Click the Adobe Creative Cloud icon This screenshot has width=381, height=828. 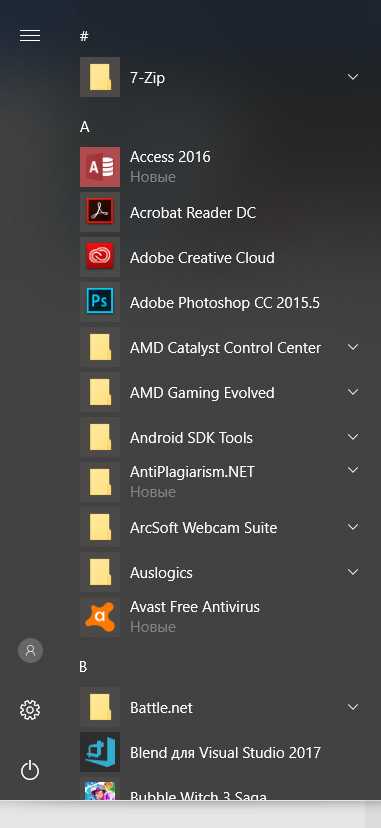pyautogui.click(x=100, y=257)
